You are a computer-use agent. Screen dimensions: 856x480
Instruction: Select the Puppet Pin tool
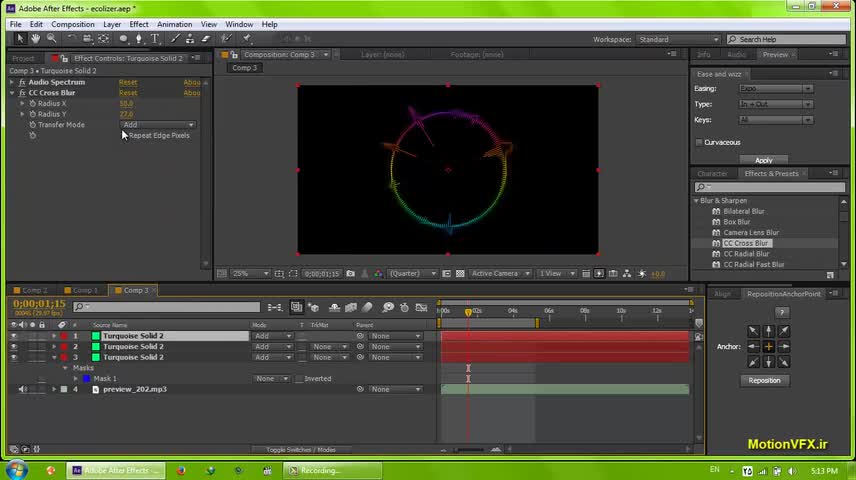(x=246, y=39)
